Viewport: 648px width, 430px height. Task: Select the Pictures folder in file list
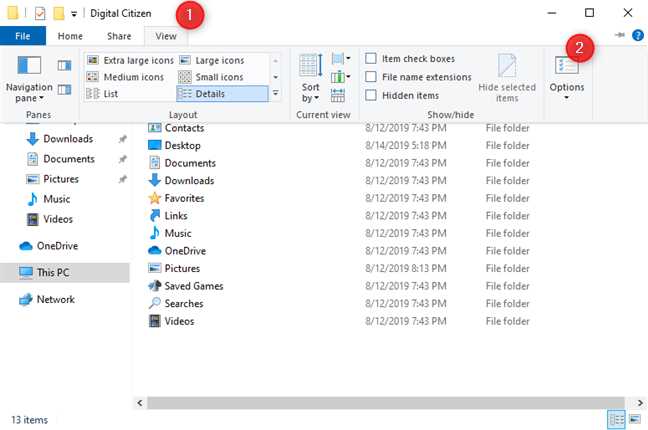point(174,268)
